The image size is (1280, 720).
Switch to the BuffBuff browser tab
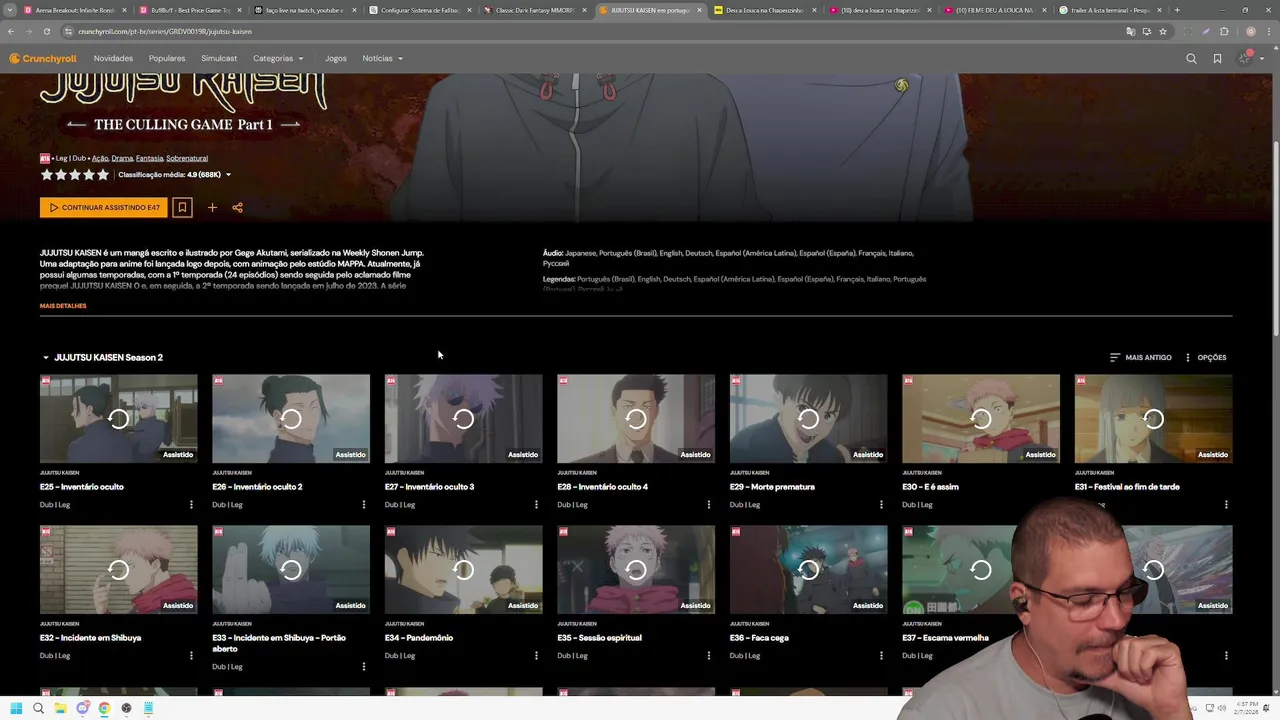click(190, 10)
